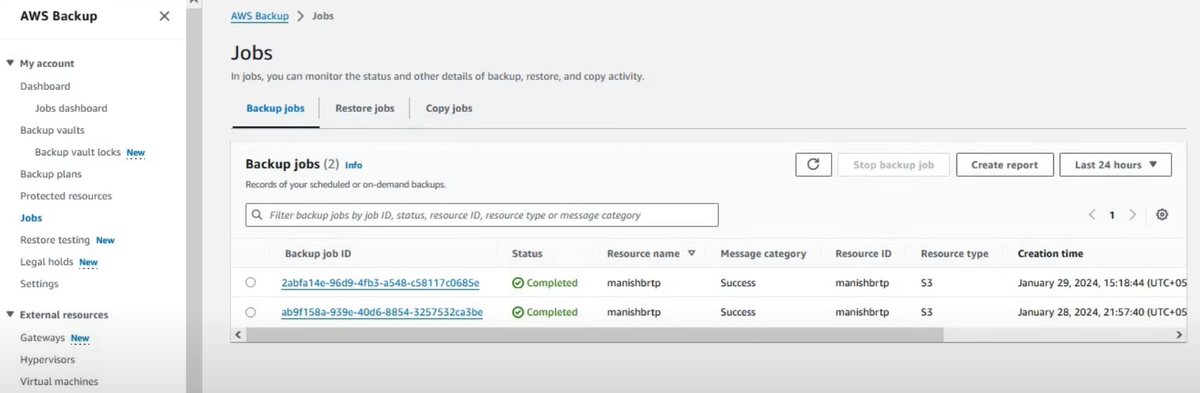Screen dimensions: 1200x393
Task: Select radio button for job 2abfa14e
Action: [x=250, y=283]
